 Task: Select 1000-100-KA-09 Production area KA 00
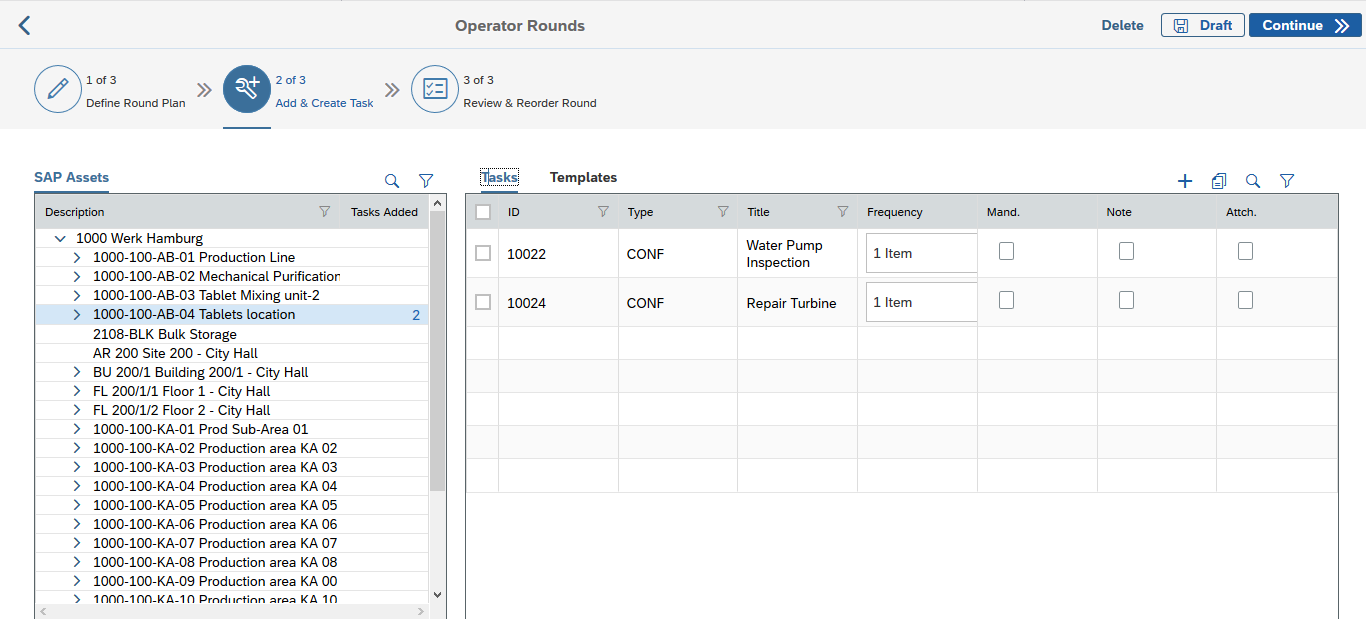pyautogui.click(x=215, y=581)
